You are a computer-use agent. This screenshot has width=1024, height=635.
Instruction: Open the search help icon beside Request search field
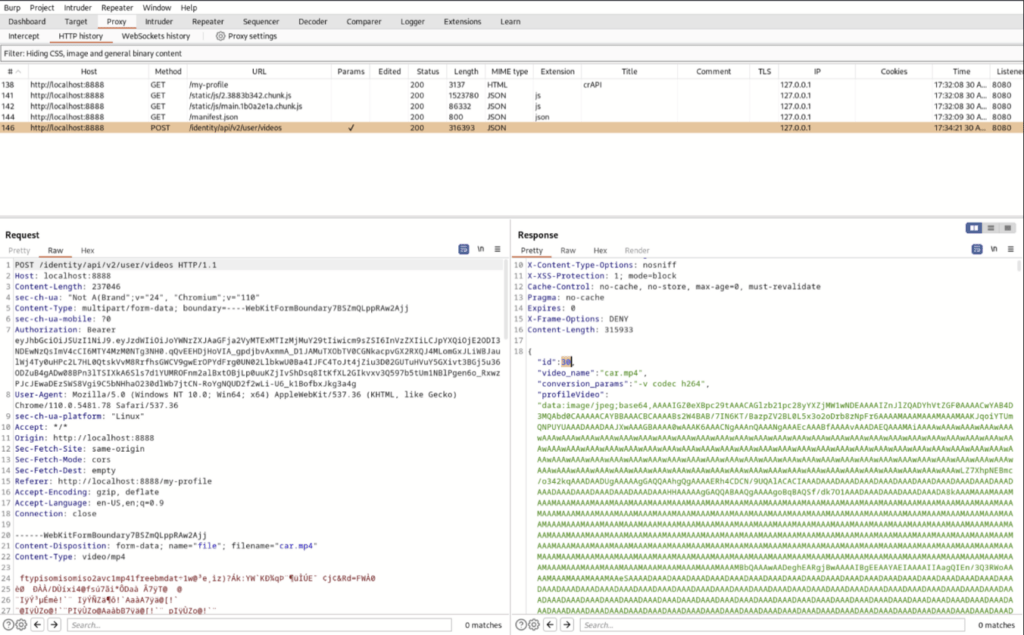pyautogui.click(x=8, y=625)
